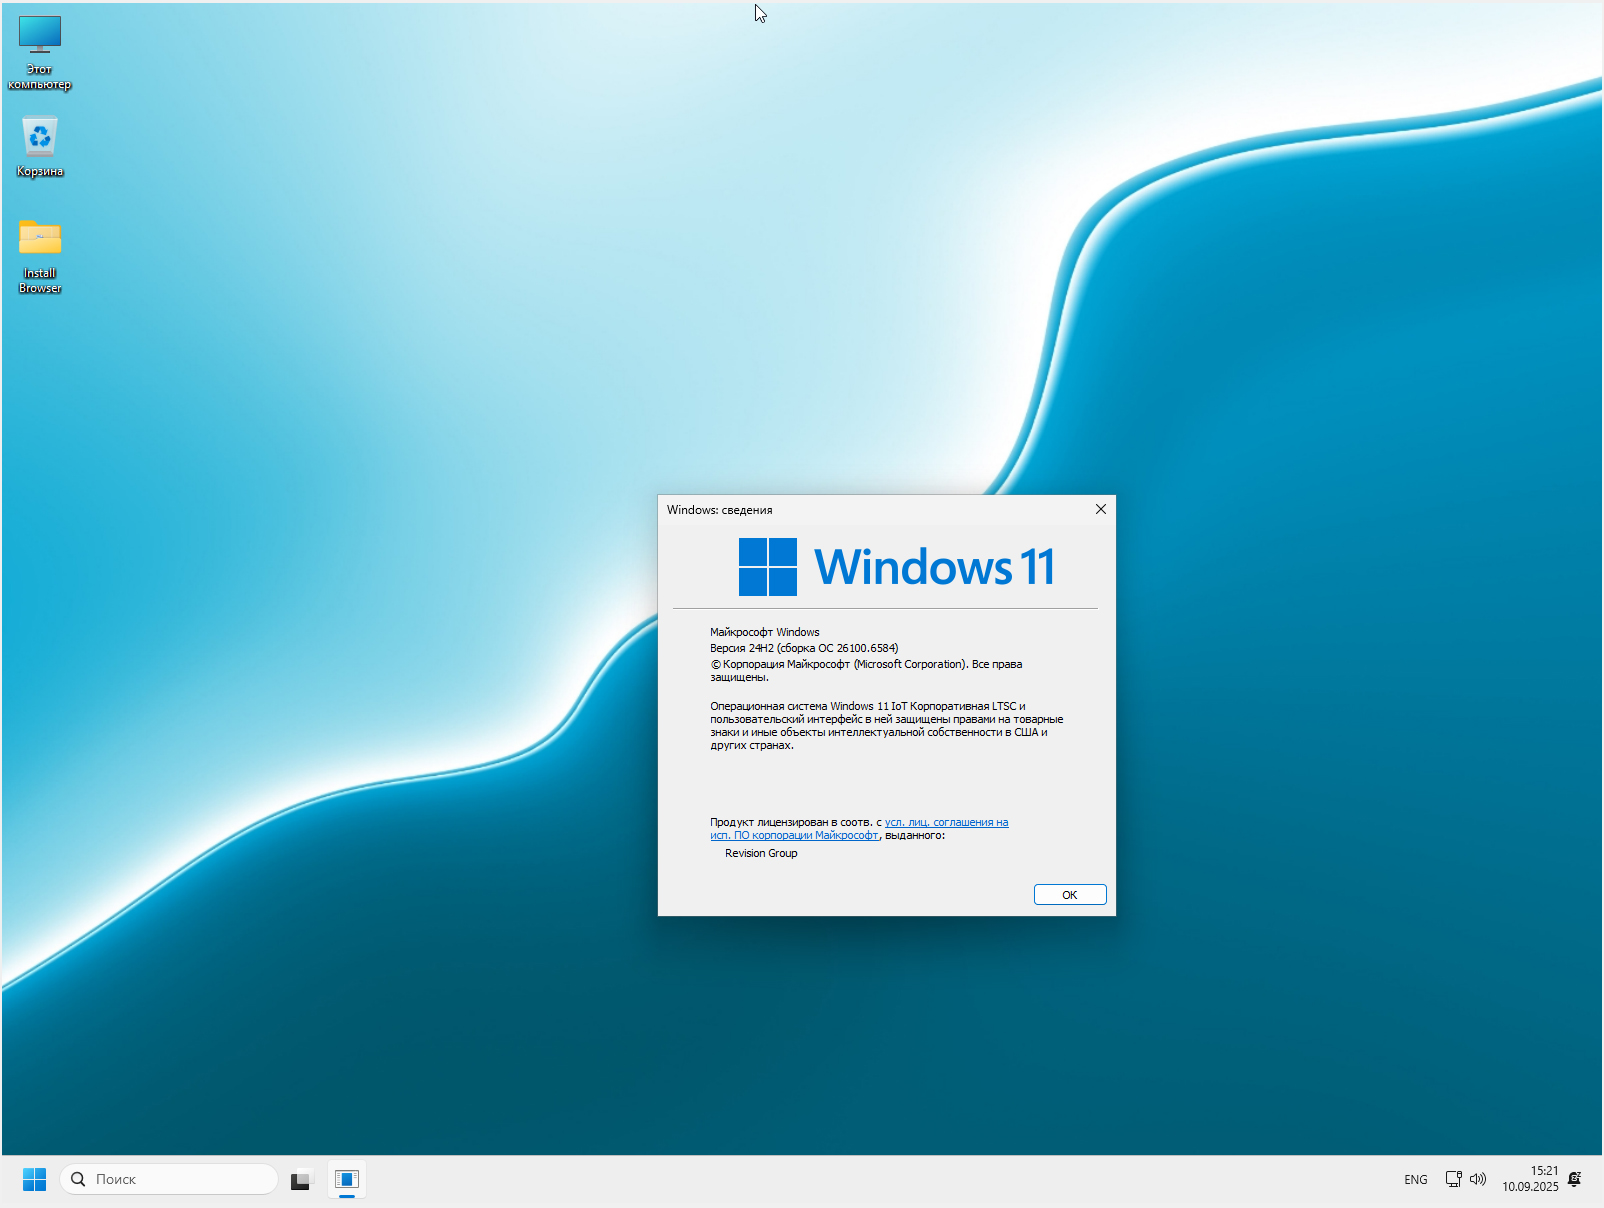Select the 'Корзина' recycle bin icon

[x=40, y=147]
